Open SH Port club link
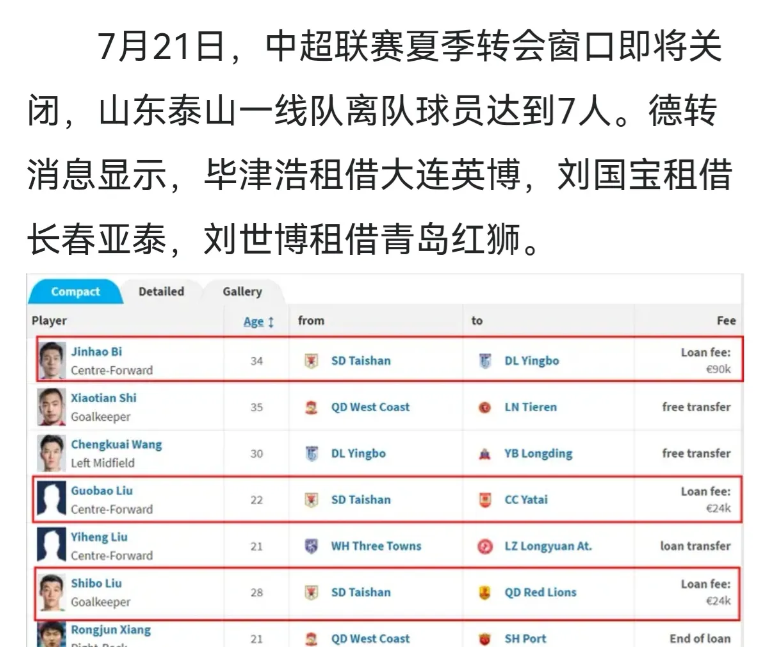Viewport: 765px width, 647px height. click(x=525, y=639)
